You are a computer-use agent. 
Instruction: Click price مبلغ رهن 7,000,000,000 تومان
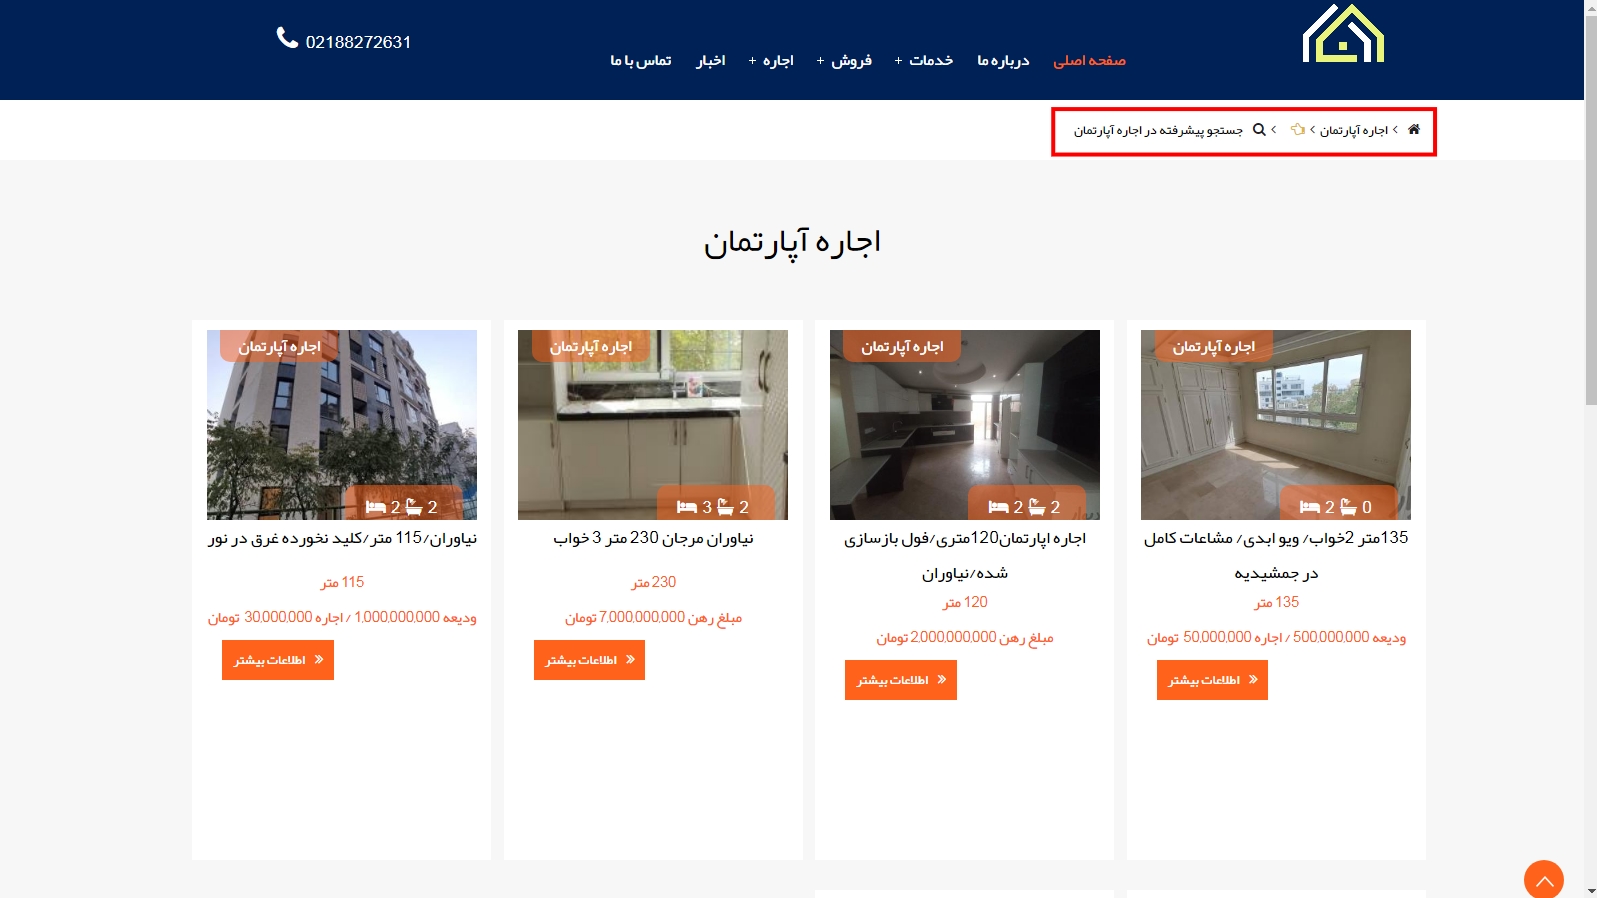coord(653,617)
